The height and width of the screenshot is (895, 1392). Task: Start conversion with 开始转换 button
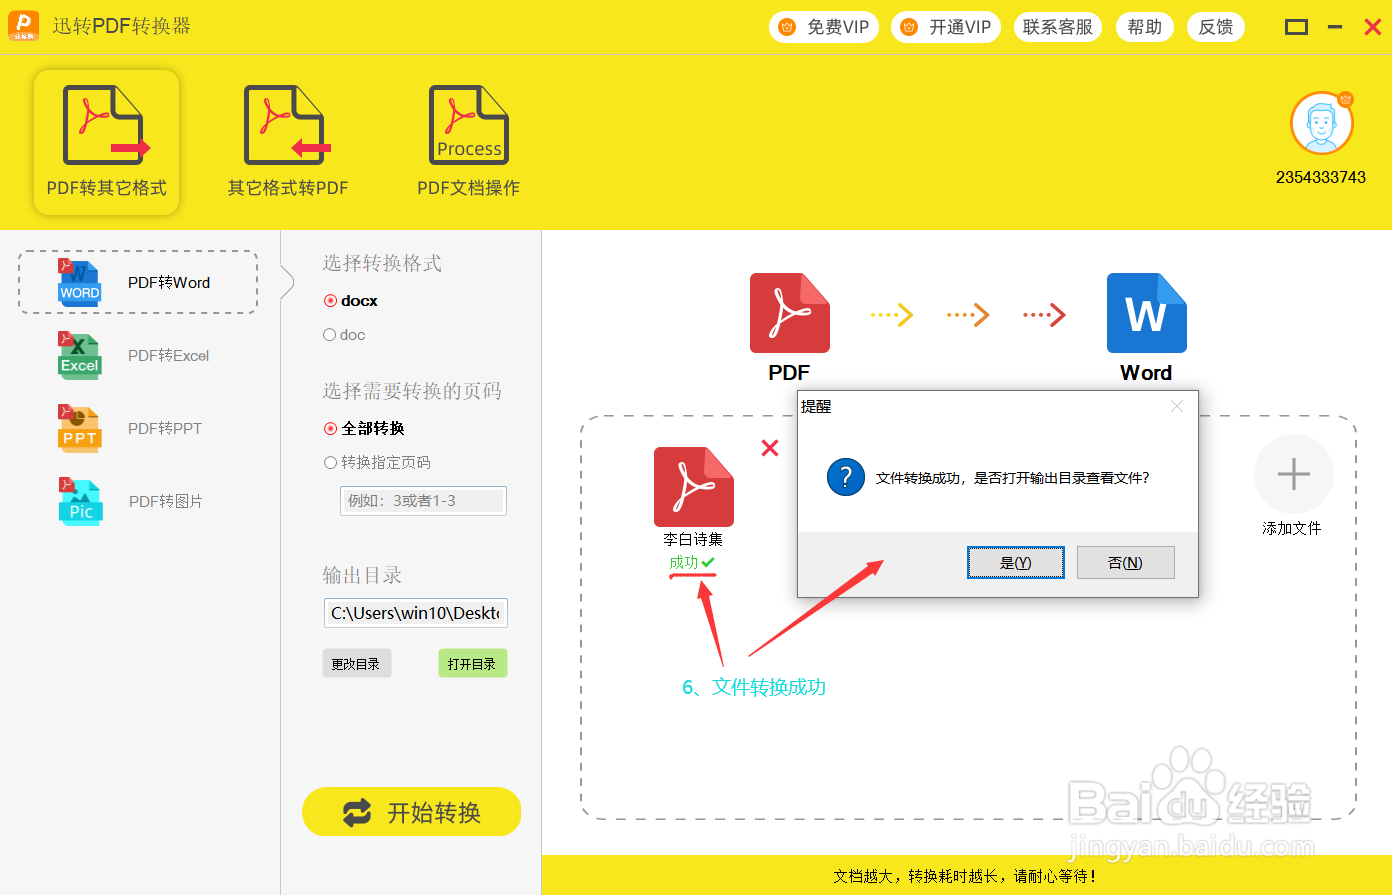coord(412,812)
